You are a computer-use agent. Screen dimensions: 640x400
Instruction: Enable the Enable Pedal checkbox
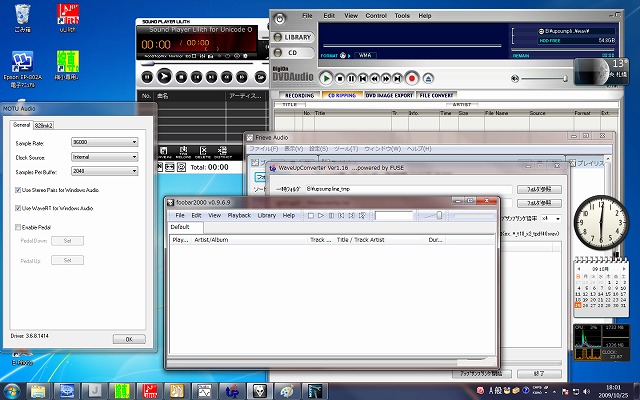[18, 227]
